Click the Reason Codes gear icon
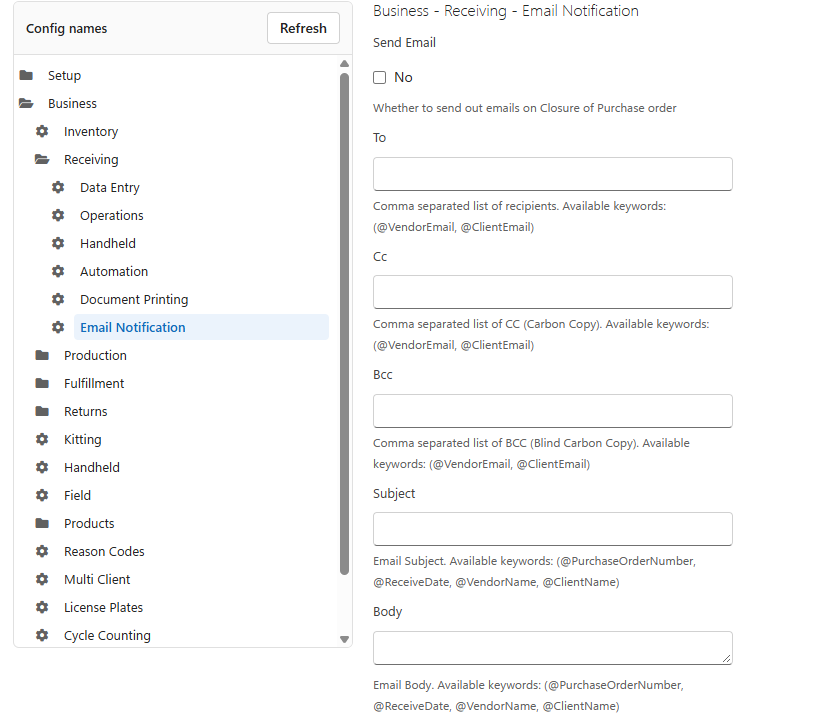The image size is (833, 715). pos(42,551)
